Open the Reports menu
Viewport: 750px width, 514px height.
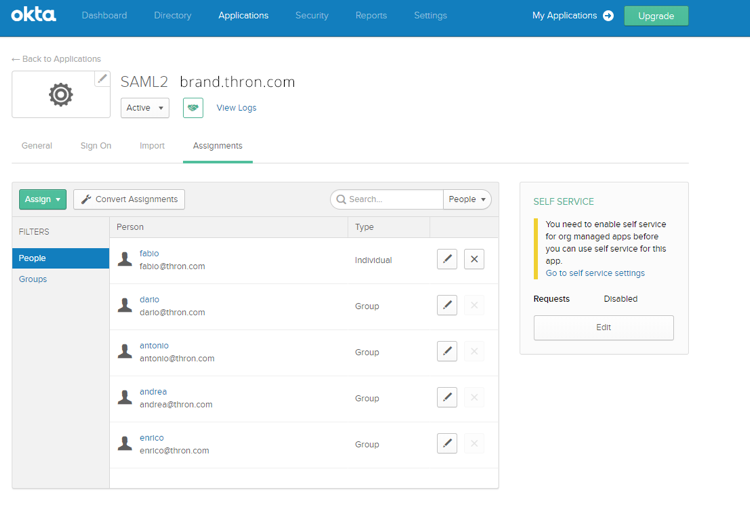coord(371,16)
